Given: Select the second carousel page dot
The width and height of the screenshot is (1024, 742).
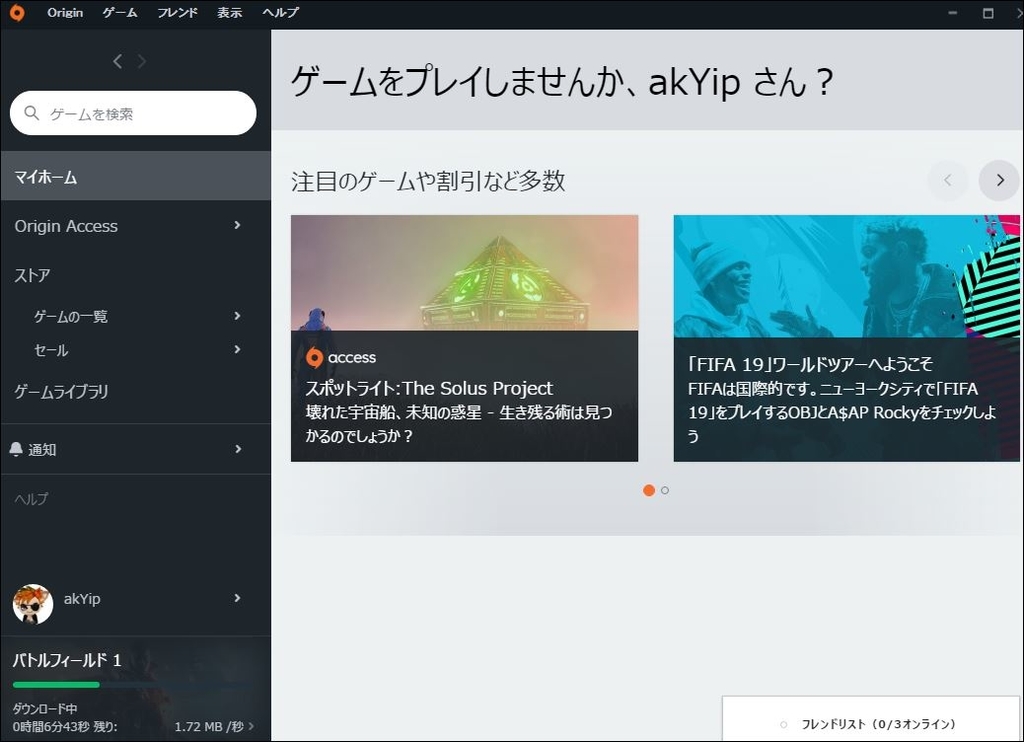Looking at the screenshot, I should [x=665, y=491].
